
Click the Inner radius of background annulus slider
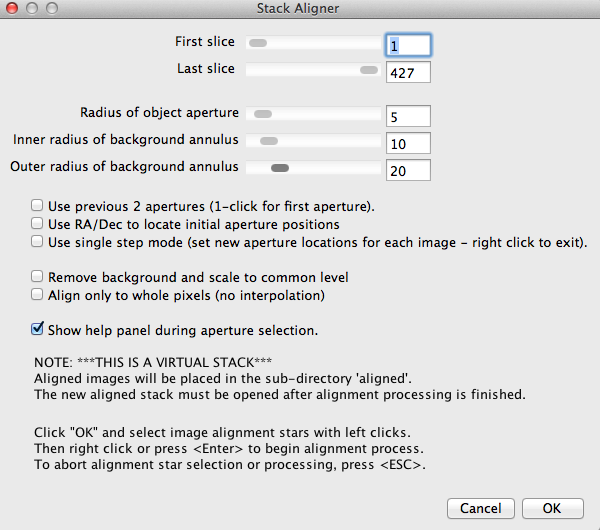313,141
